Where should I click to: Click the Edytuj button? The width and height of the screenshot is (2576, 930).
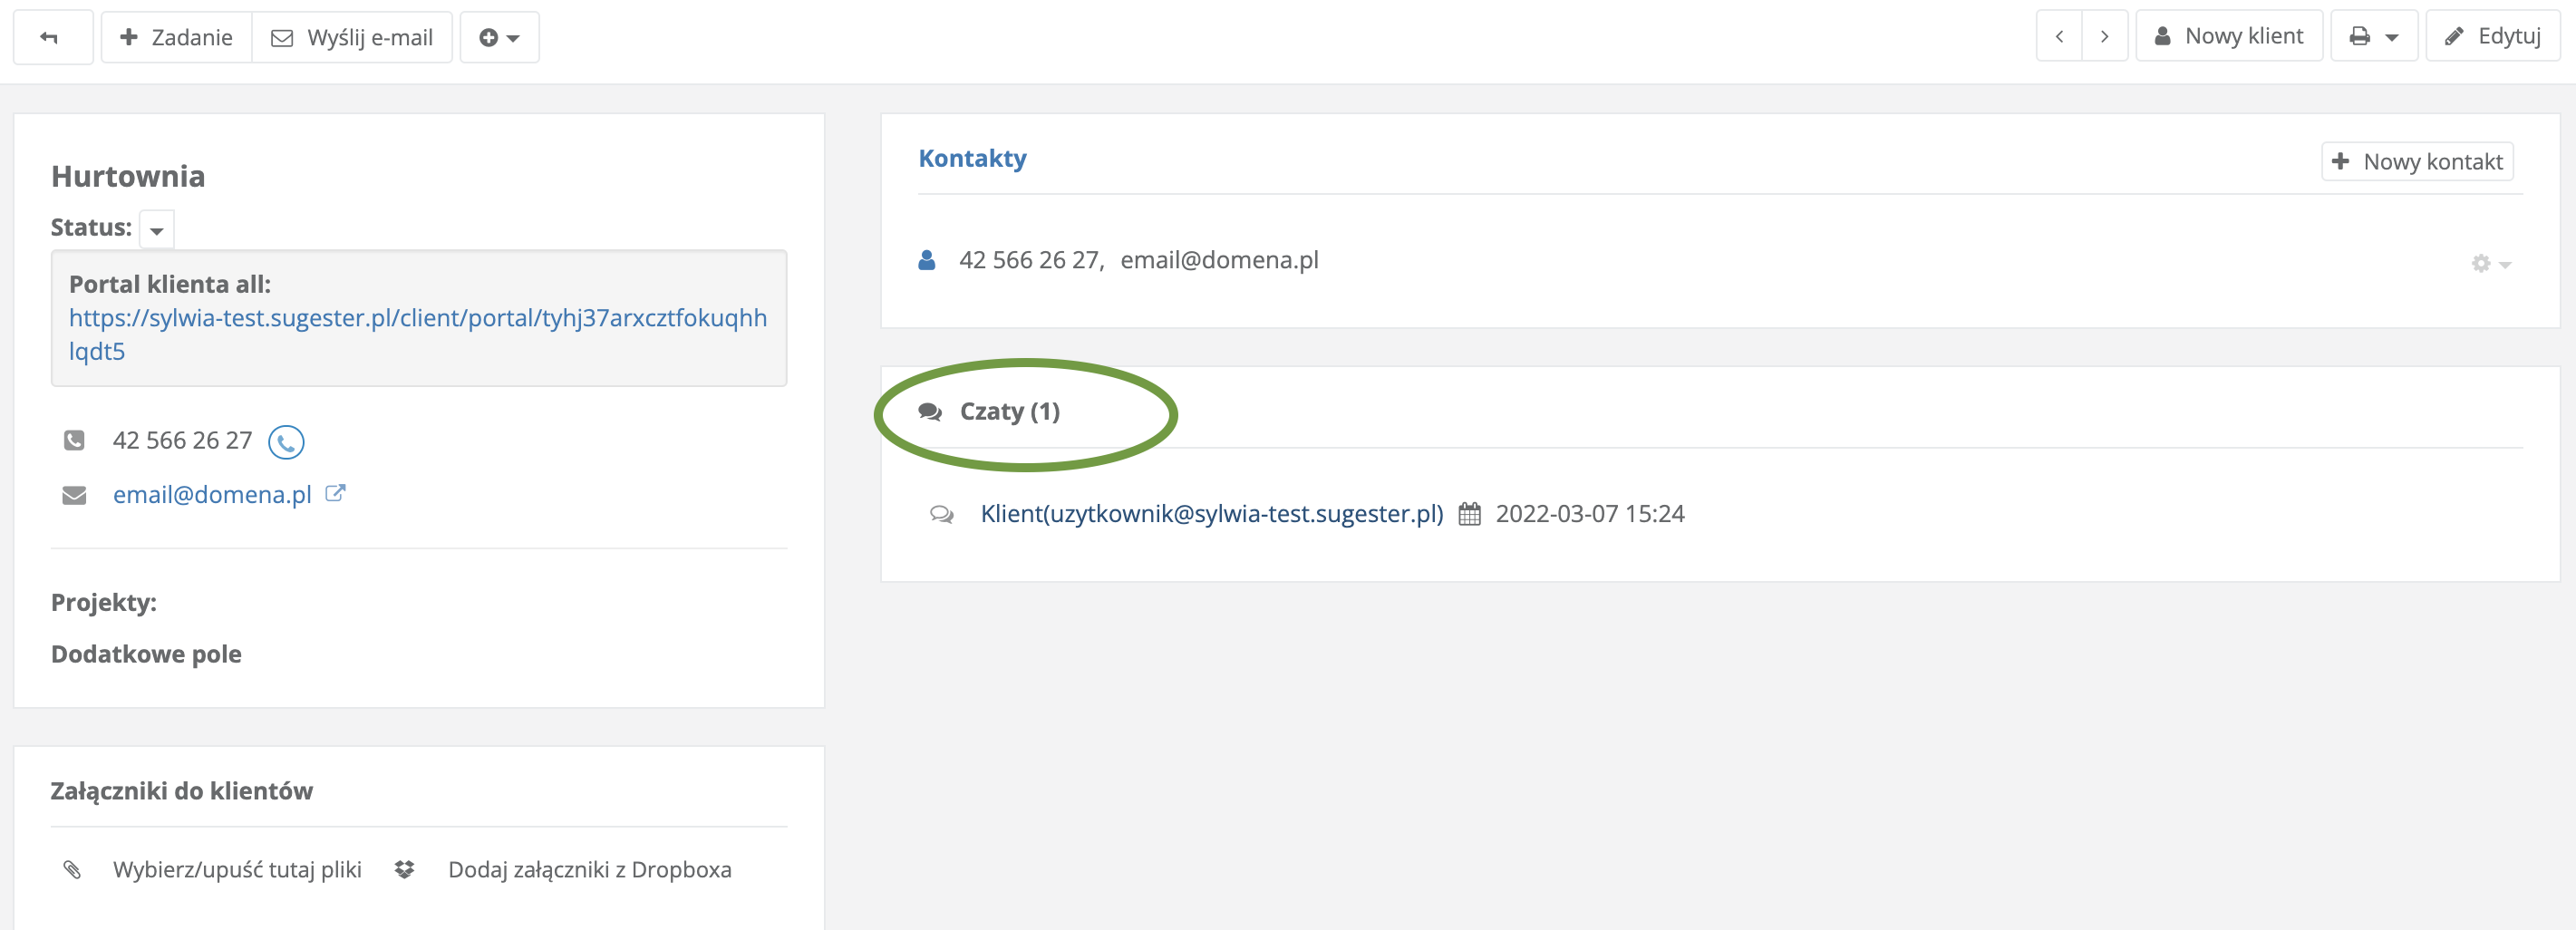[x=2492, y=37]
